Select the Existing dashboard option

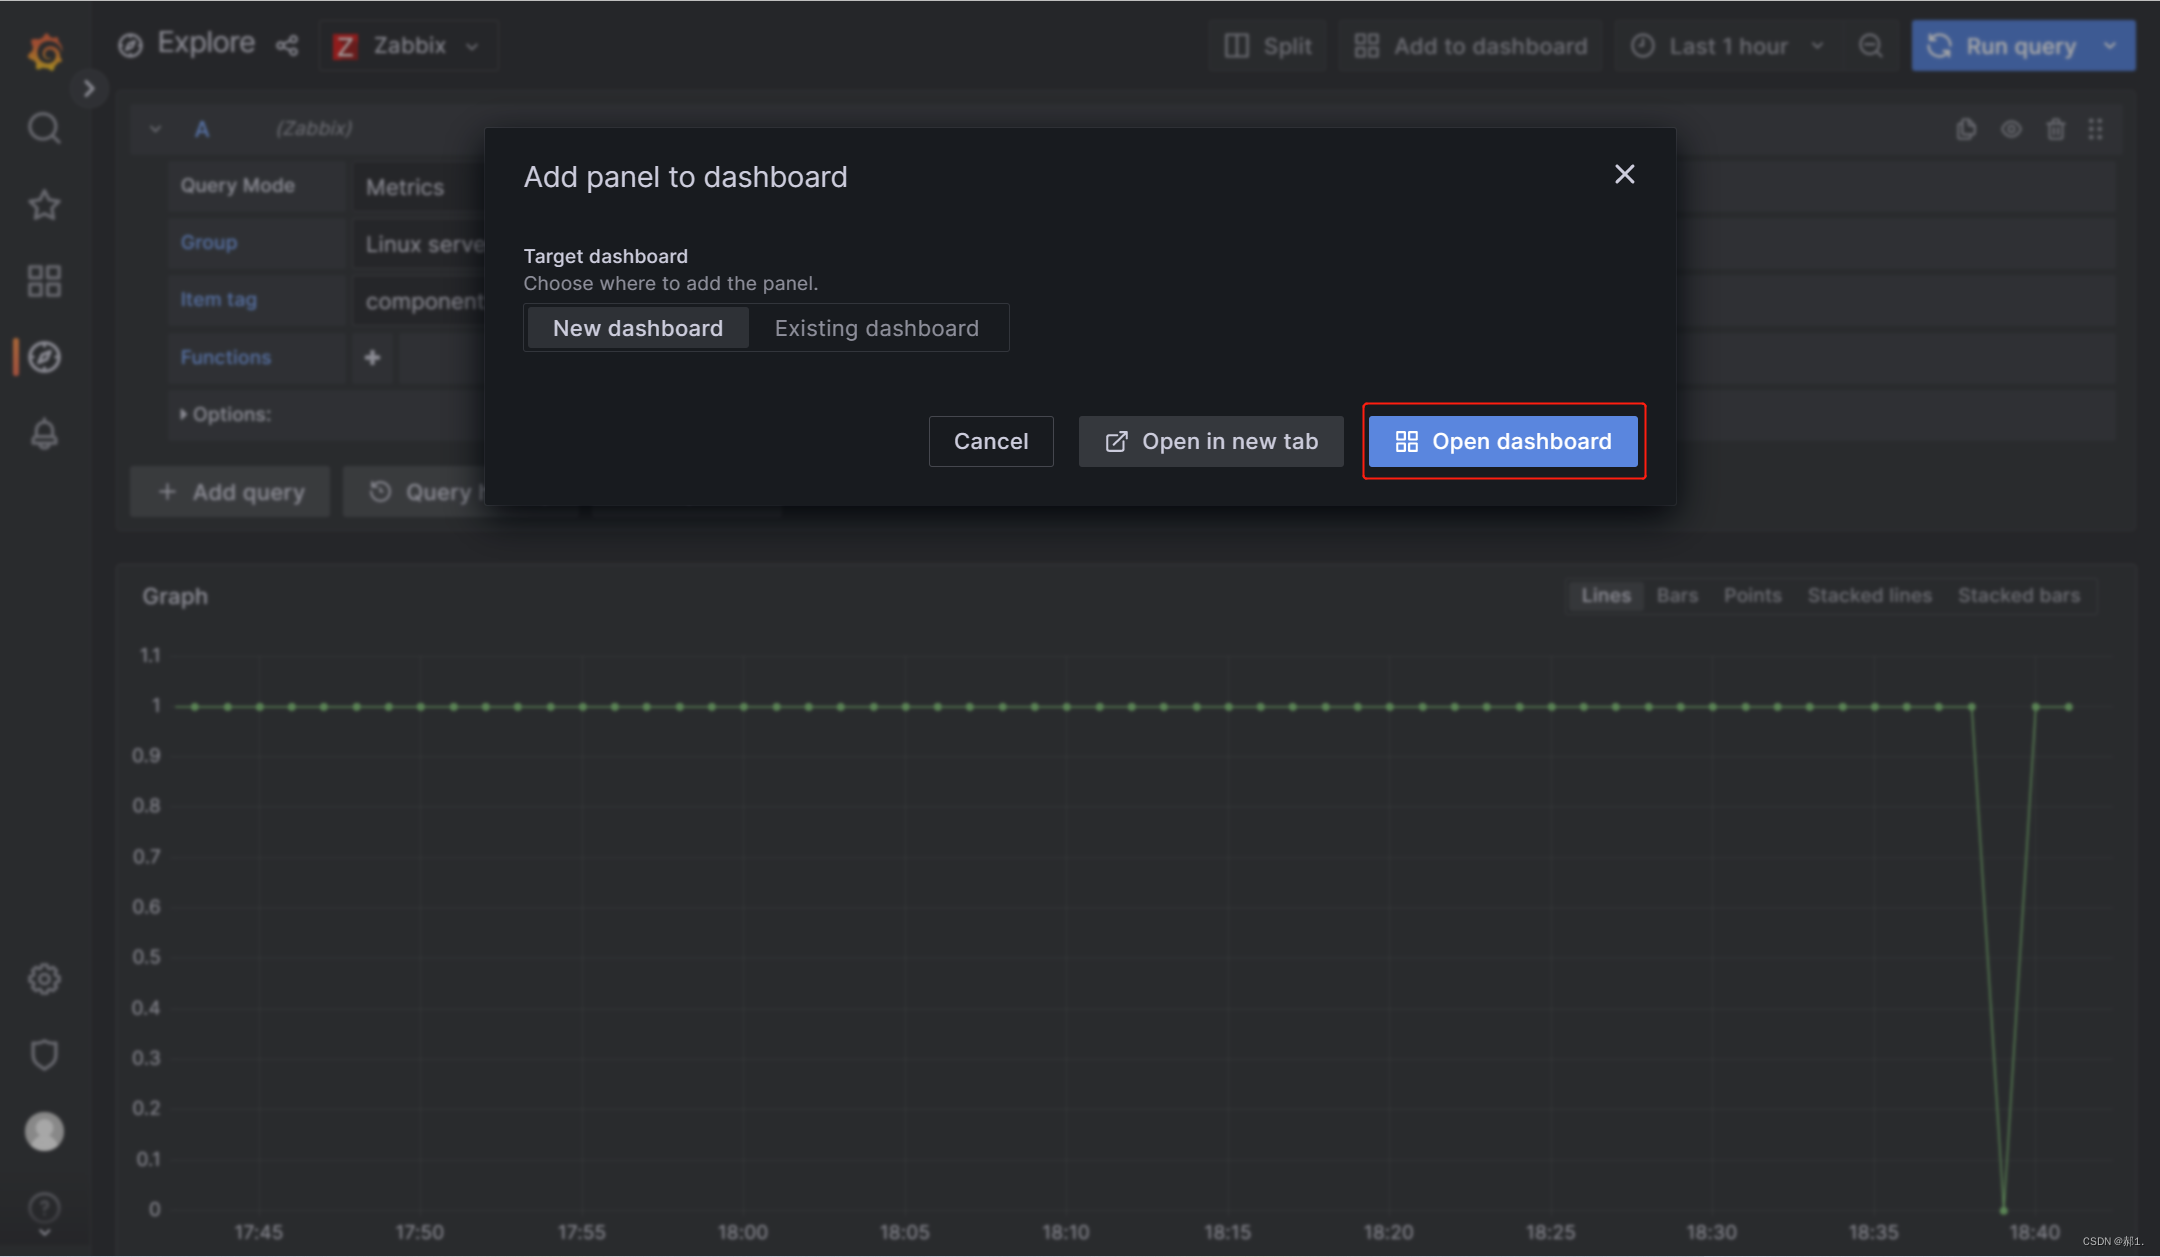(876, 328)
